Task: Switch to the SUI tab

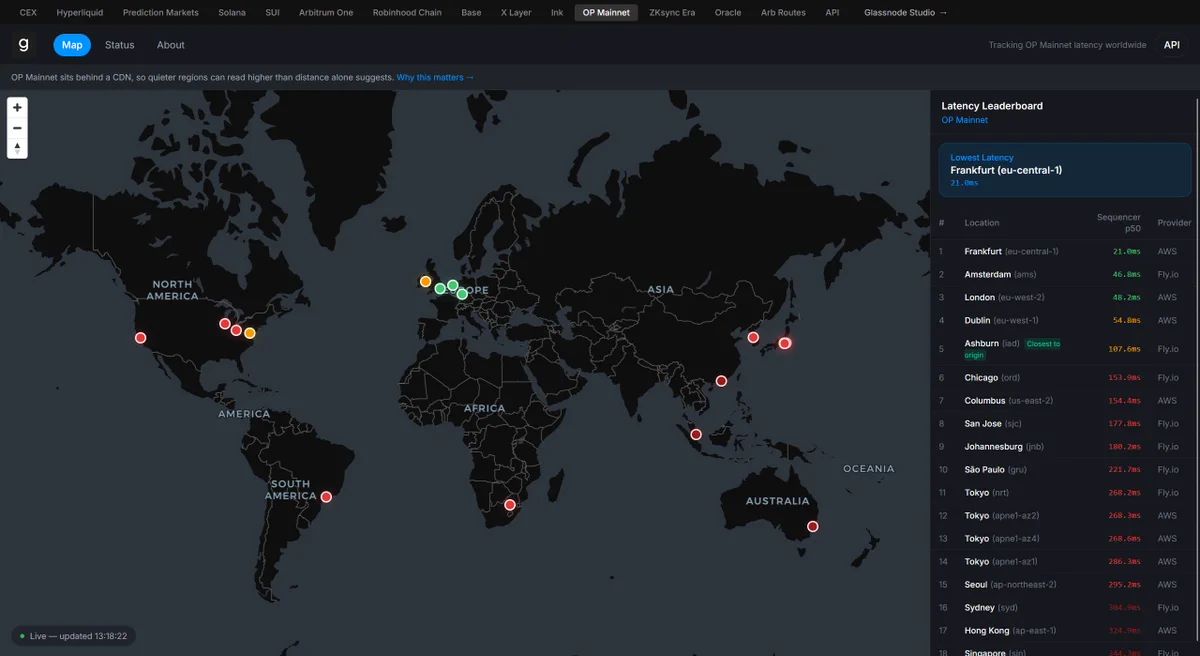Action: pos(273,13)
